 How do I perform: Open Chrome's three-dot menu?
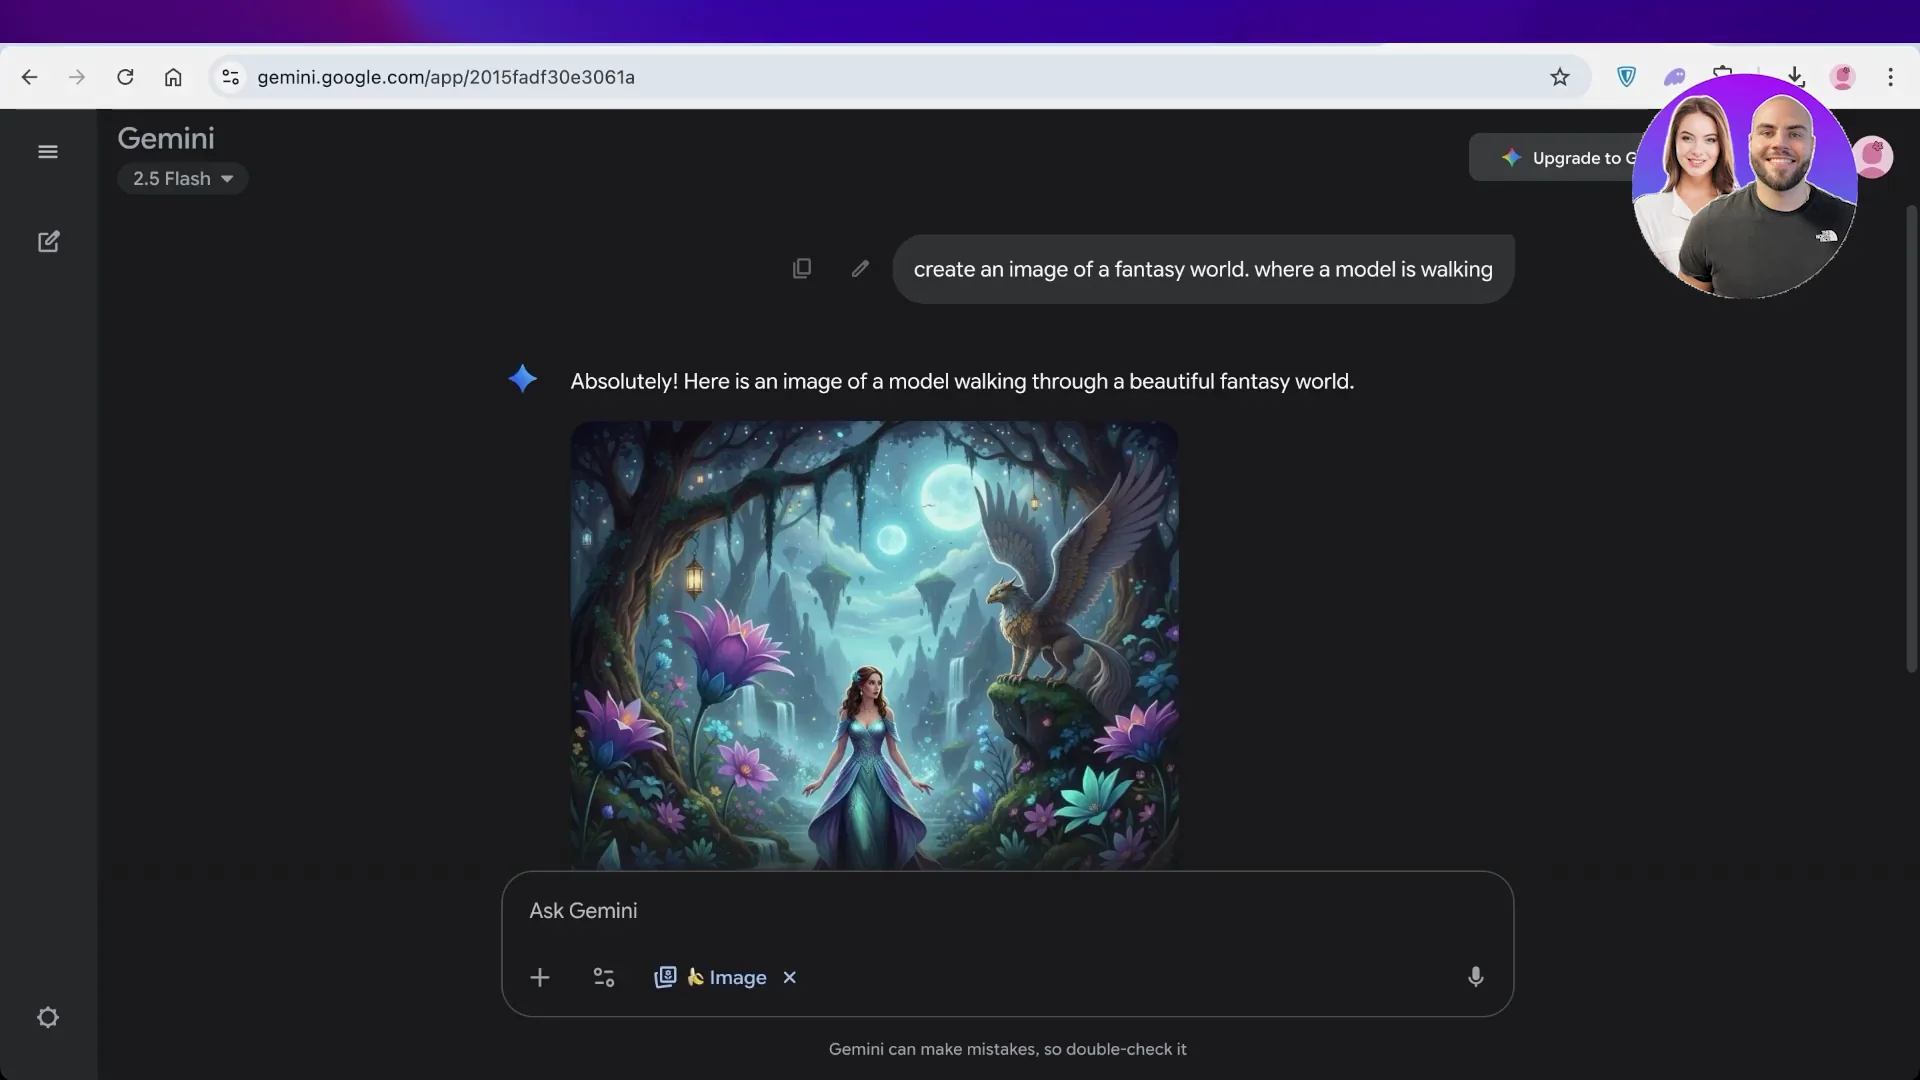[x=1891, y=77]
